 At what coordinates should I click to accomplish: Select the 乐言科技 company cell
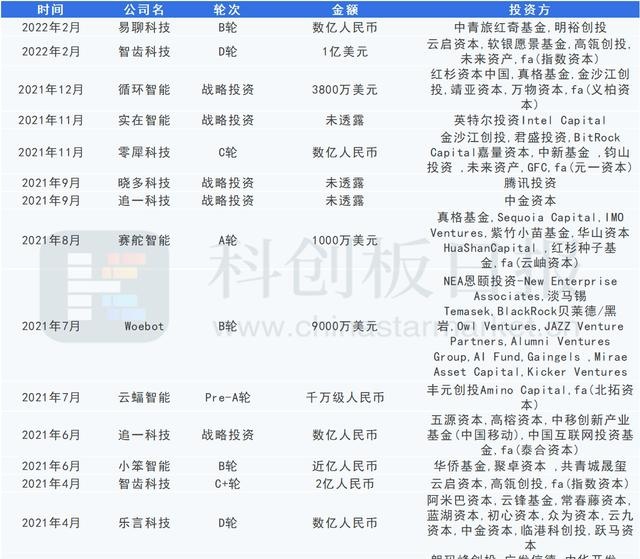tap(144, 522)
